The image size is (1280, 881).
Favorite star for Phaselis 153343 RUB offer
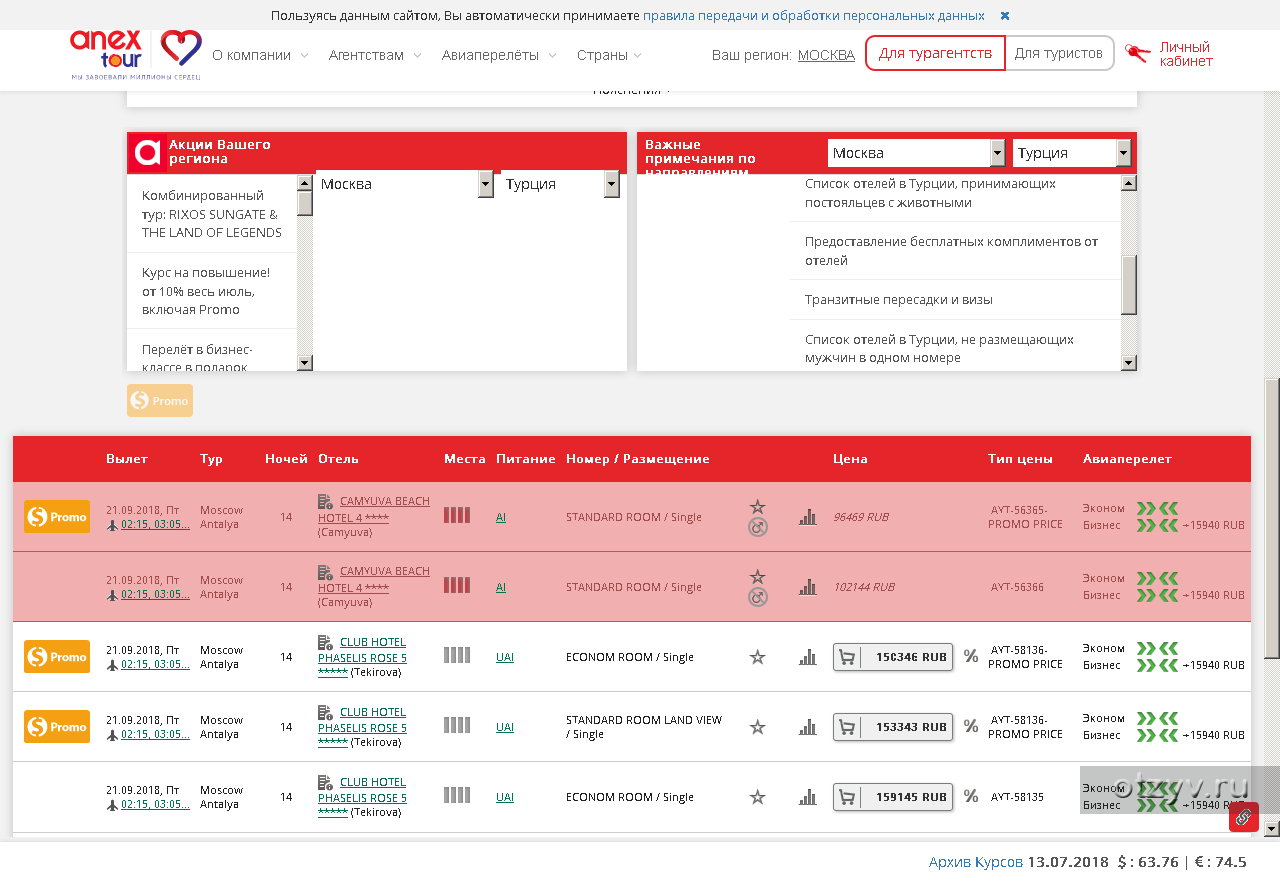757,727
